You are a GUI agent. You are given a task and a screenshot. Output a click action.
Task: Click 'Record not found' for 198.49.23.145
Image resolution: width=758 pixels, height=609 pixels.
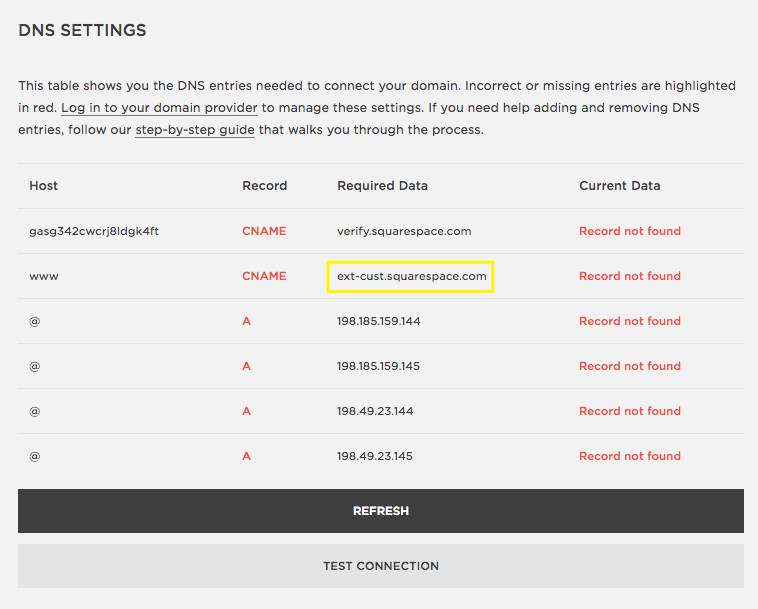(629, 456)
